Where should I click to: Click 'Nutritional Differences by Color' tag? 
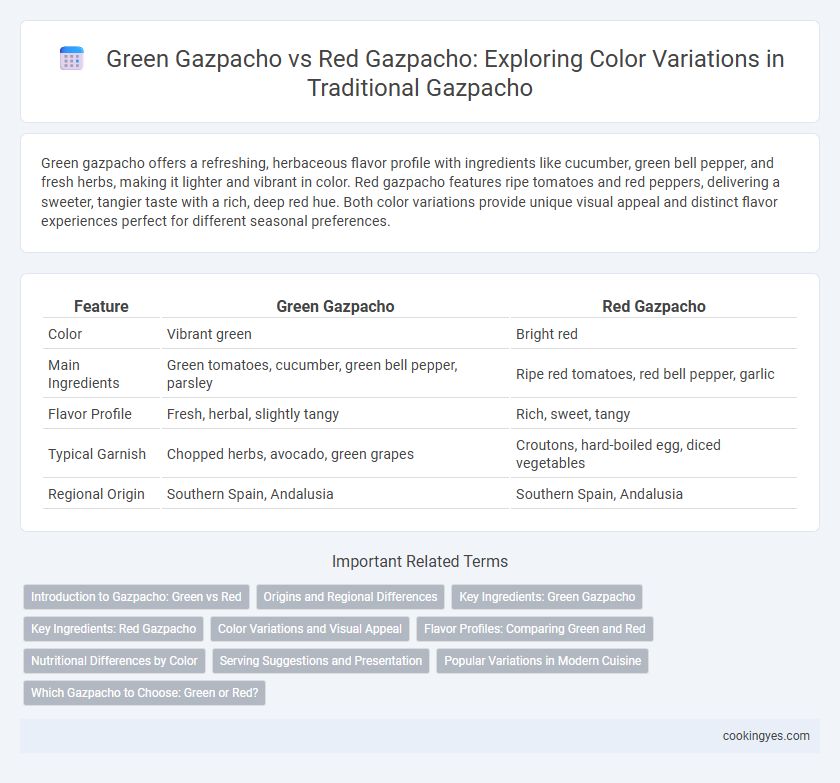[x=114, y=661]
